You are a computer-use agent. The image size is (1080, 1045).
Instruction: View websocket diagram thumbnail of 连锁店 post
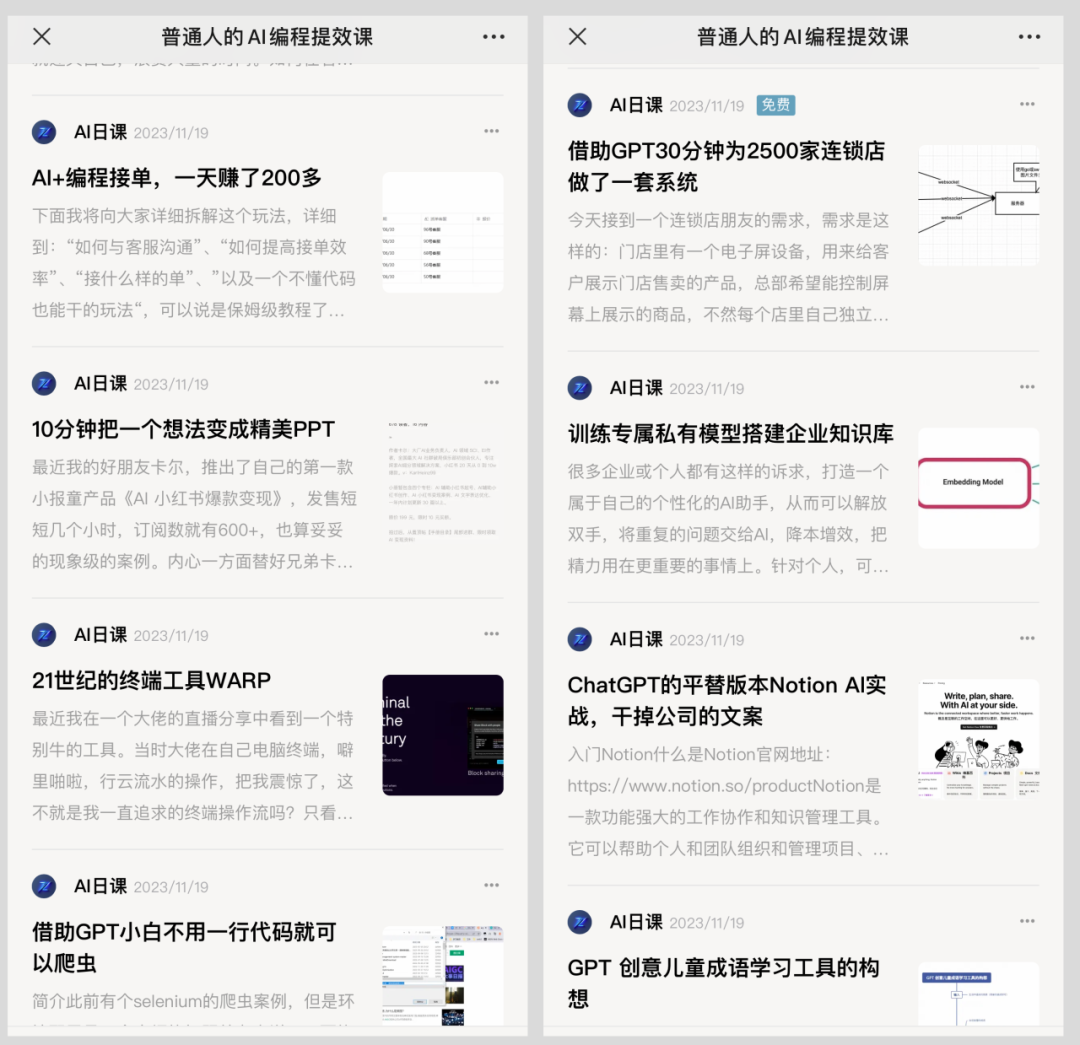pyautogui.click(x=979, y=205)
